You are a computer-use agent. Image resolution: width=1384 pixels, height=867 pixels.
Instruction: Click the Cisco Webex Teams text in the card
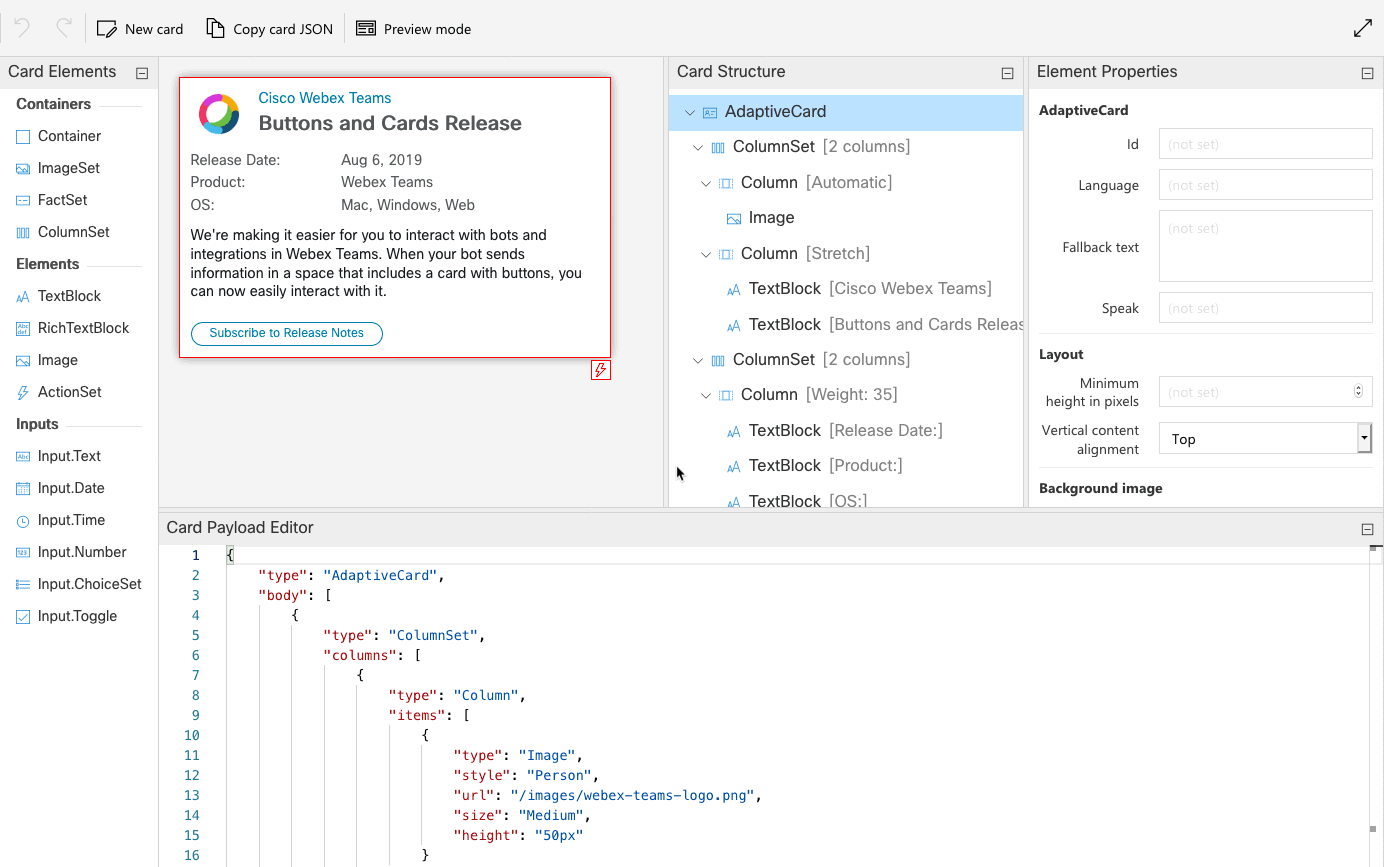point(325,98)
